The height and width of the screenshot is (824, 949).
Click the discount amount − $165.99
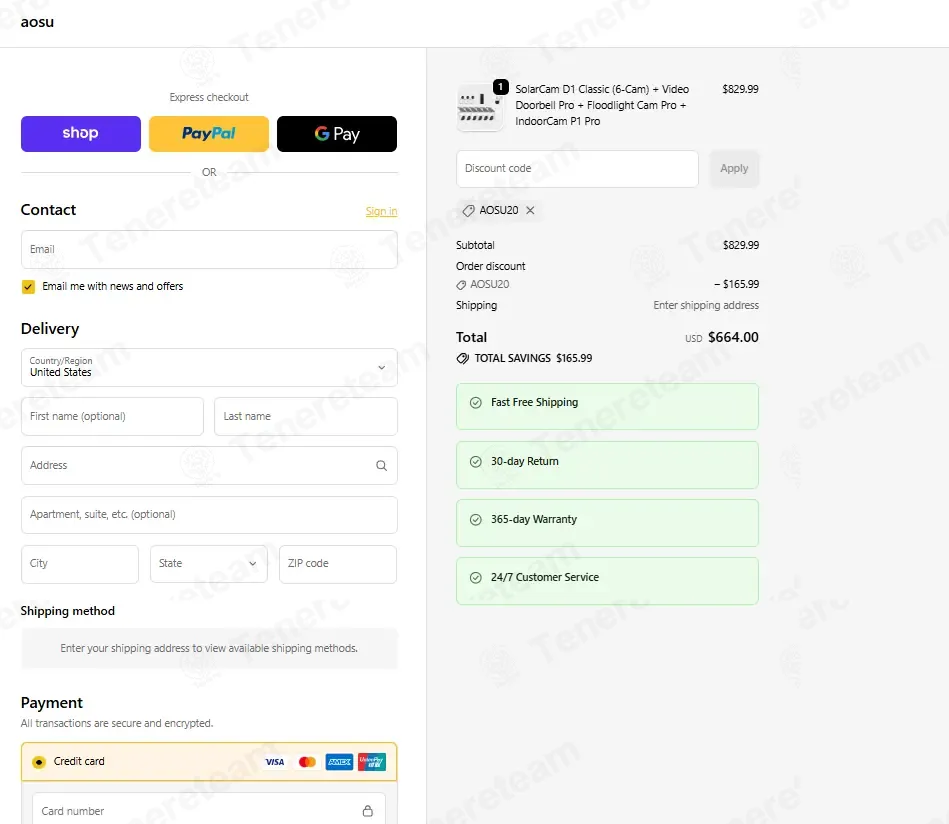(737, 285)
